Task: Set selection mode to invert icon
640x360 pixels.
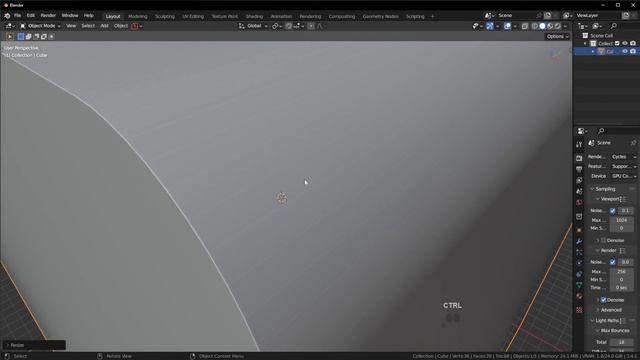Action: (44, 36)
